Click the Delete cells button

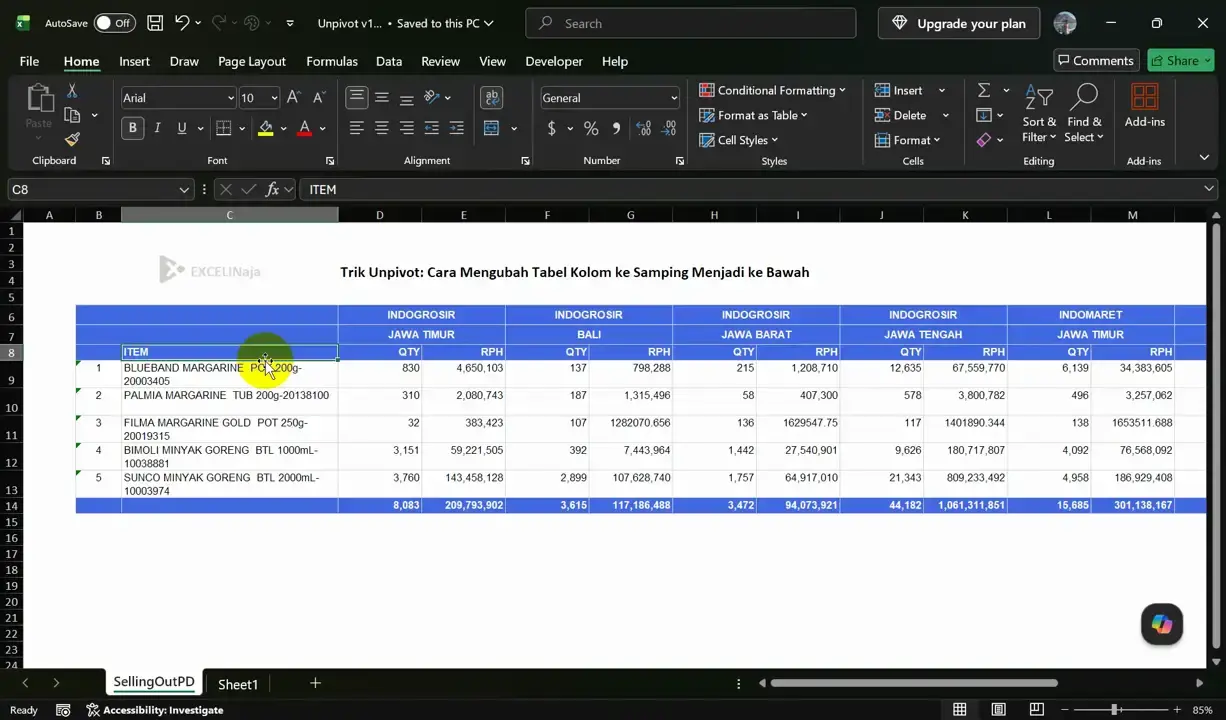pos(900,115)
